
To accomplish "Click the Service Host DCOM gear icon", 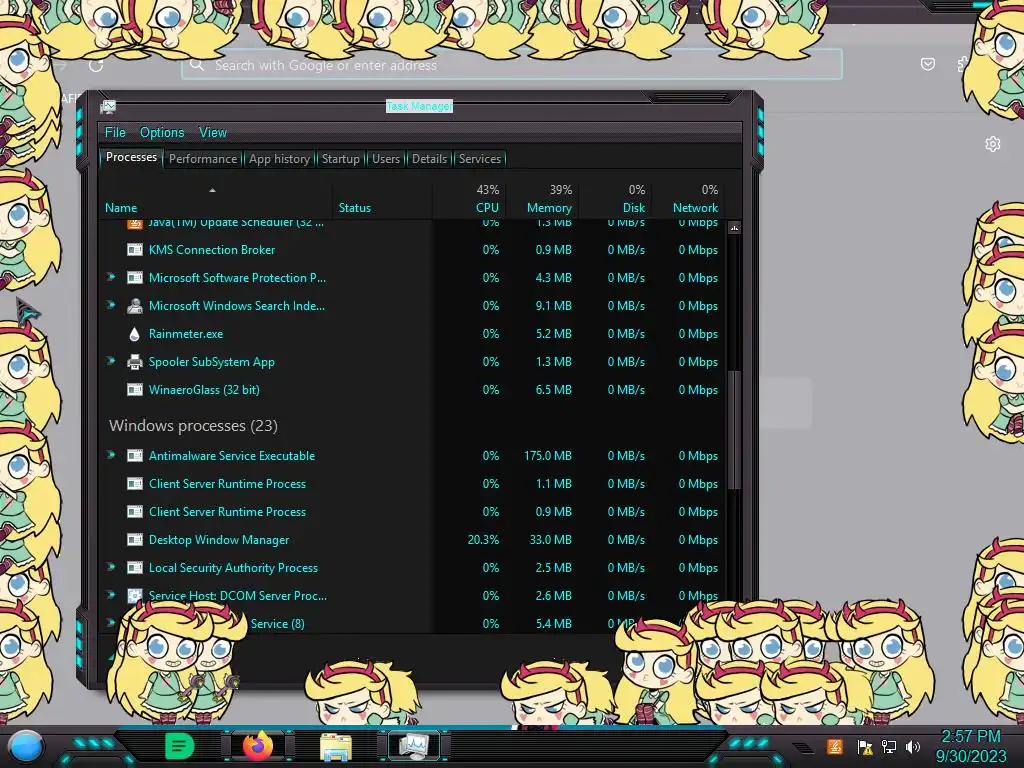I will click(135, 596).
